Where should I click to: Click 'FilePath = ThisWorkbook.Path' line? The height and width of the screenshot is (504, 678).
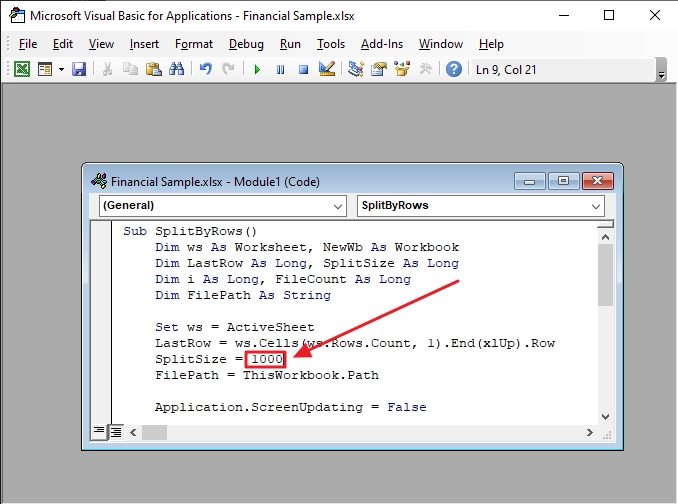267,375
